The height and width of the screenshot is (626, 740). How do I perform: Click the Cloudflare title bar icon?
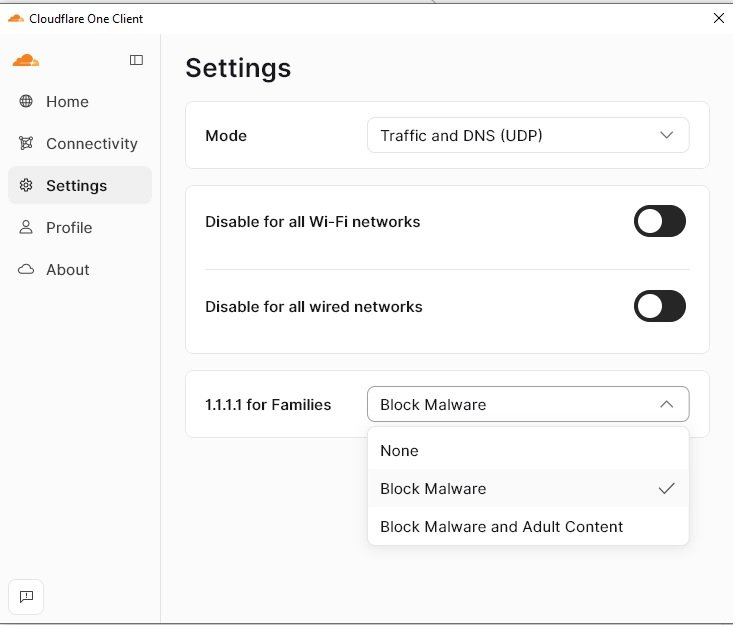[16, 18]
